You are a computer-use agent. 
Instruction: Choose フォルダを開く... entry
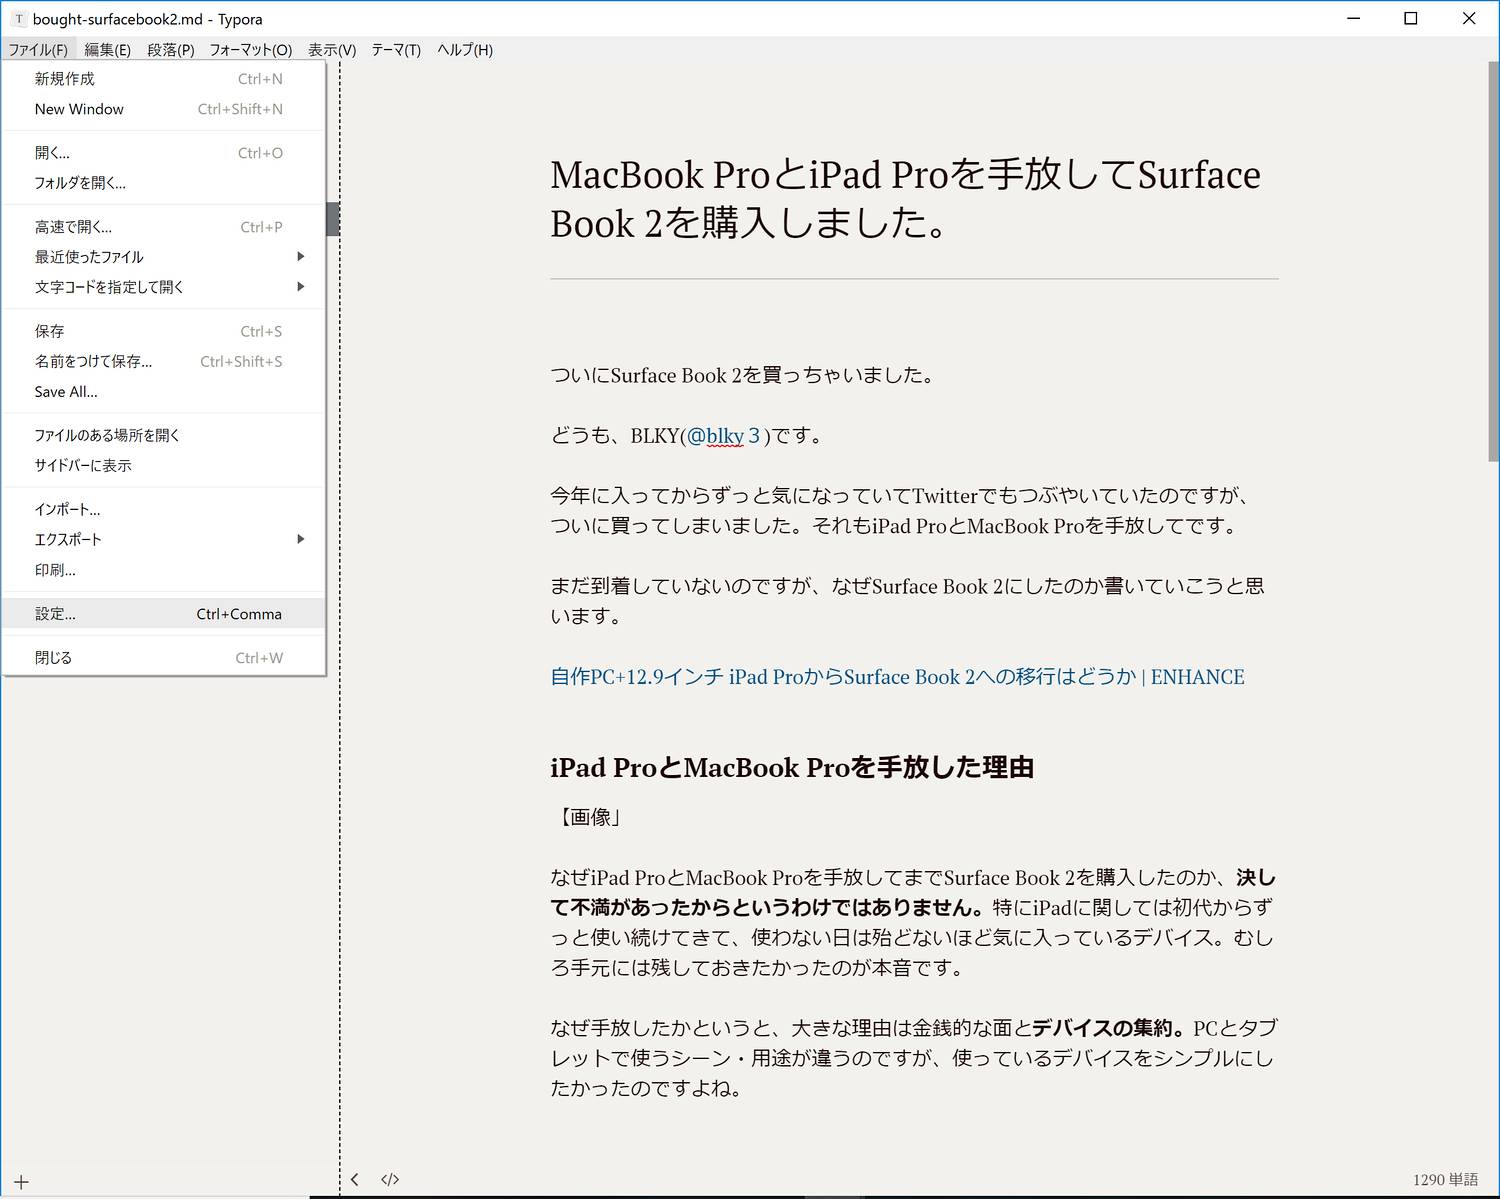click(164, 183)
